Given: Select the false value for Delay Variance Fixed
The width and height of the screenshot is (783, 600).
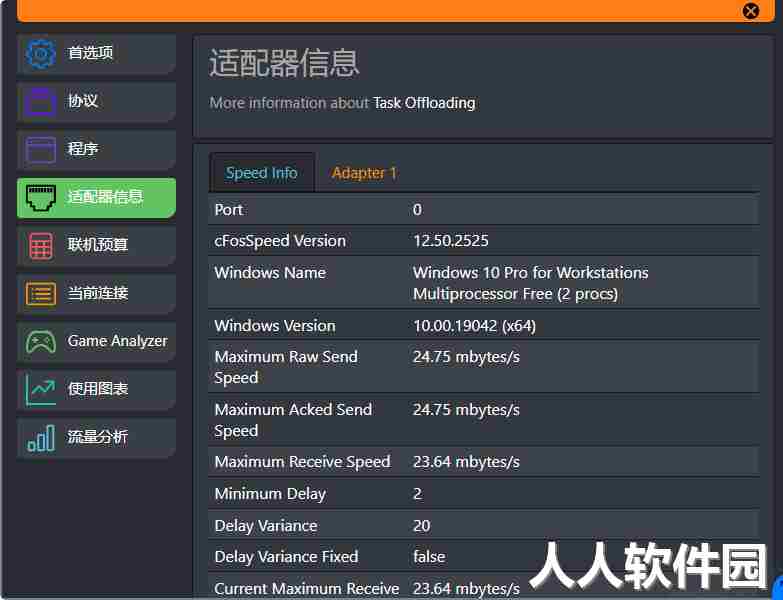Looking at the screenshot, I should [429, 557].
